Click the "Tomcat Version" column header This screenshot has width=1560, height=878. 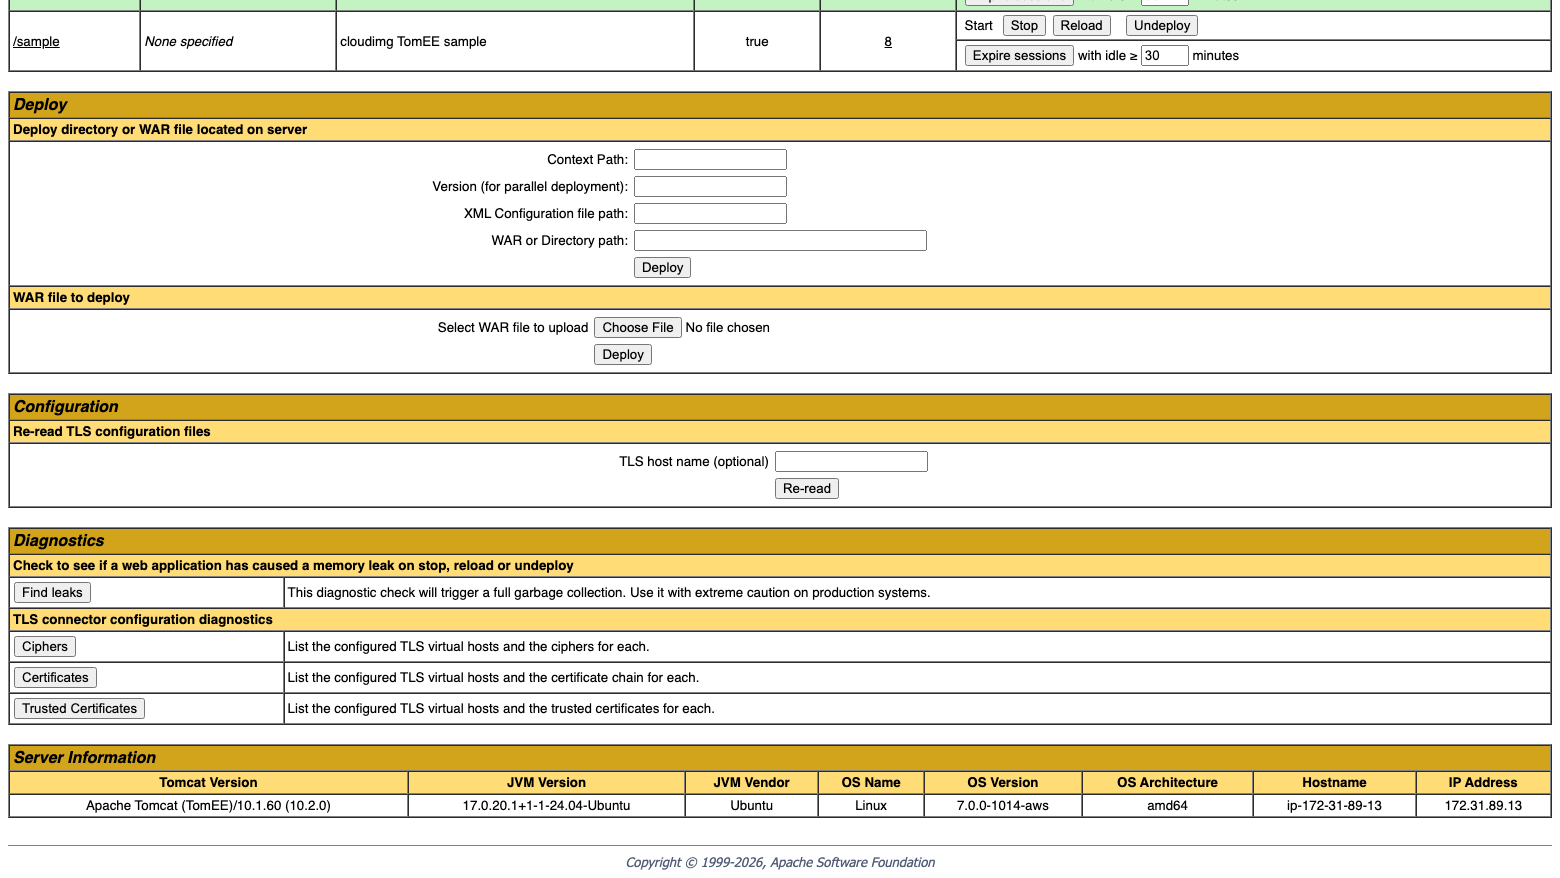(x=208, y=783)
